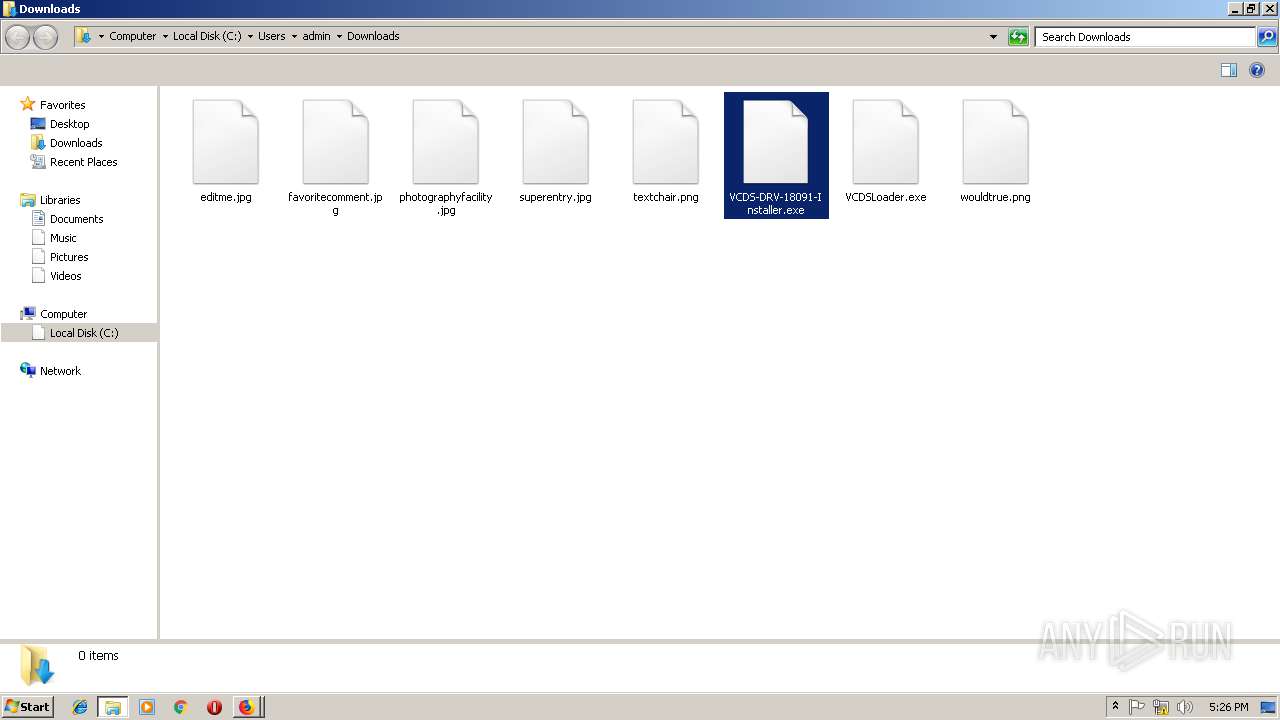The height and width of the screenshot is (720, 1280).
Task: Select Favorites in the navigation pane
Action: 62,105
